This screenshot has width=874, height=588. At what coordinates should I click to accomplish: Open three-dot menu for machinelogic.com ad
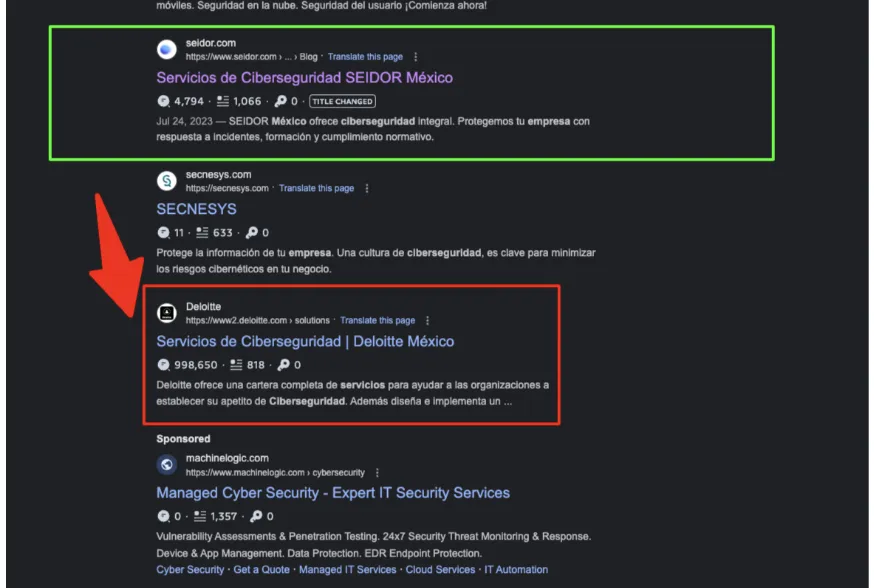tap(377, 473)
